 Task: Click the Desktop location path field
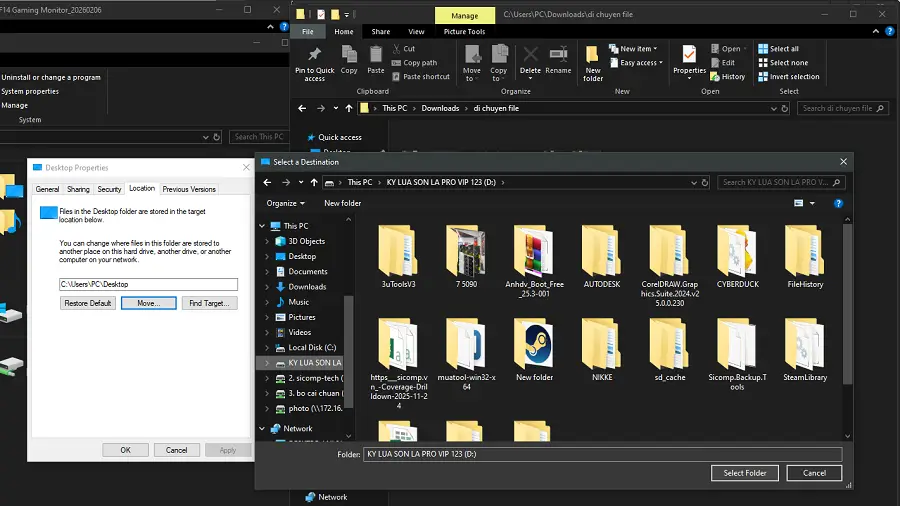[x=148, y=284]
